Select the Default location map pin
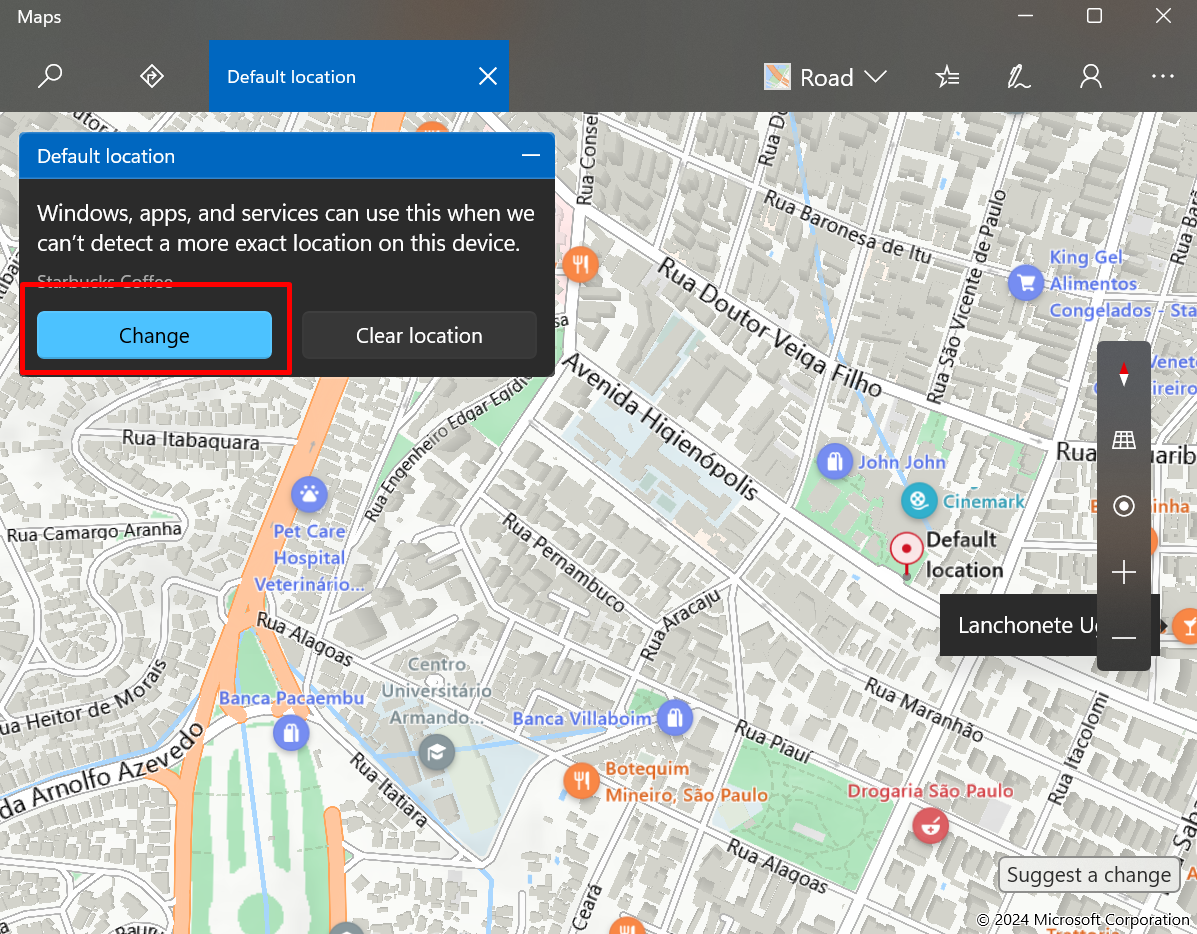The image size is (1197, 934). [906, 551]
